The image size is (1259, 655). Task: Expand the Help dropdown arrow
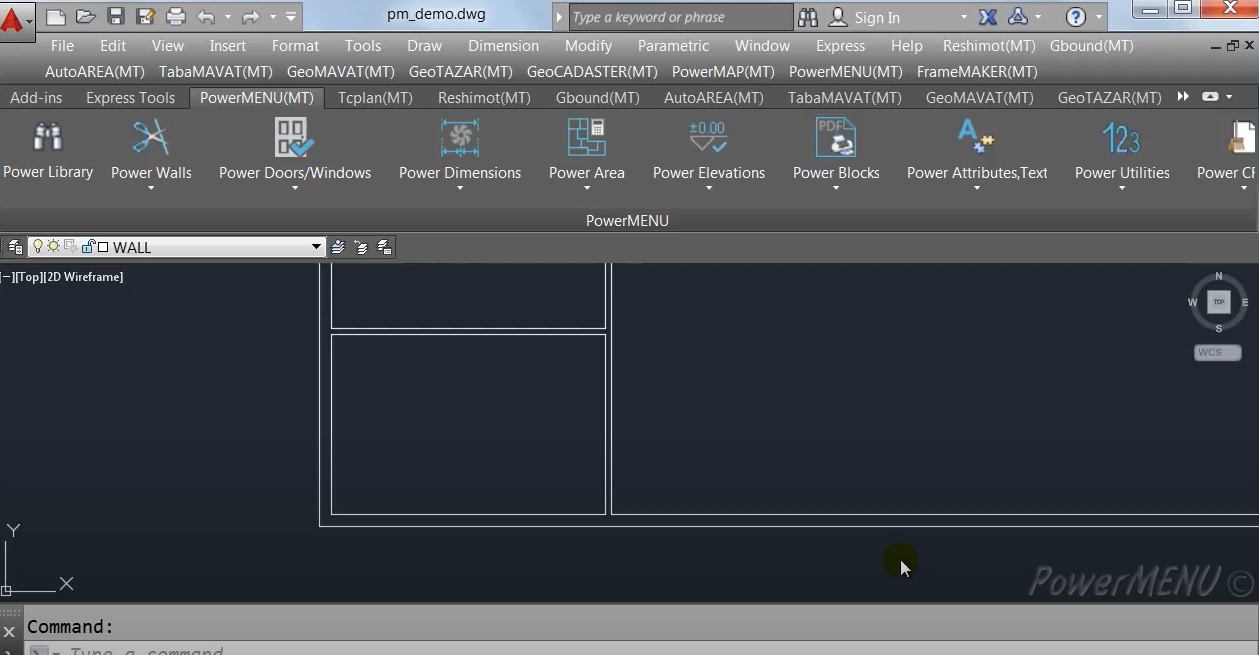click(1099, 17)
